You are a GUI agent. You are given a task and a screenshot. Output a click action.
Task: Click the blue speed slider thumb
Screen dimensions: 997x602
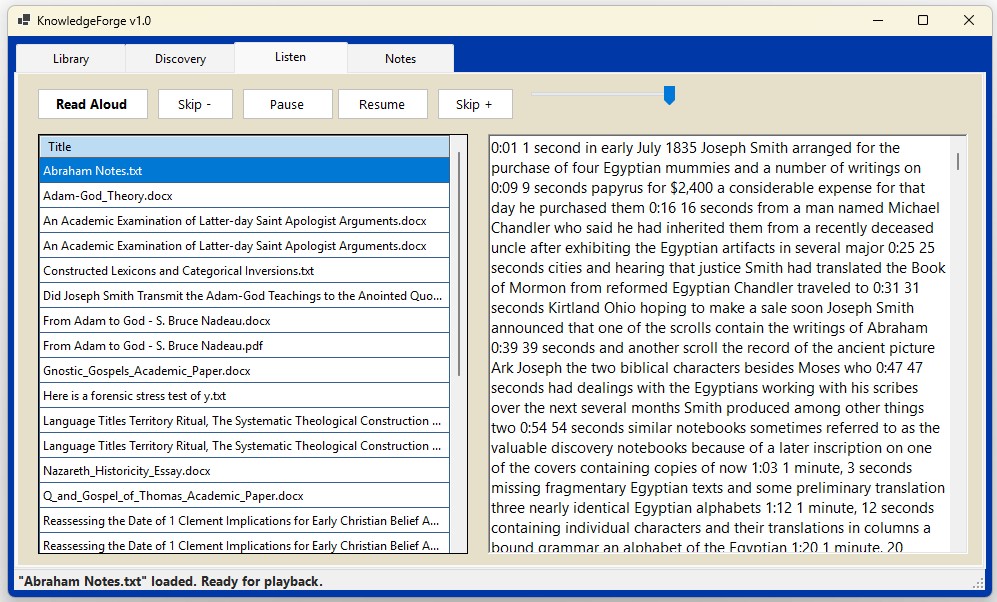(x=669, y=95)
